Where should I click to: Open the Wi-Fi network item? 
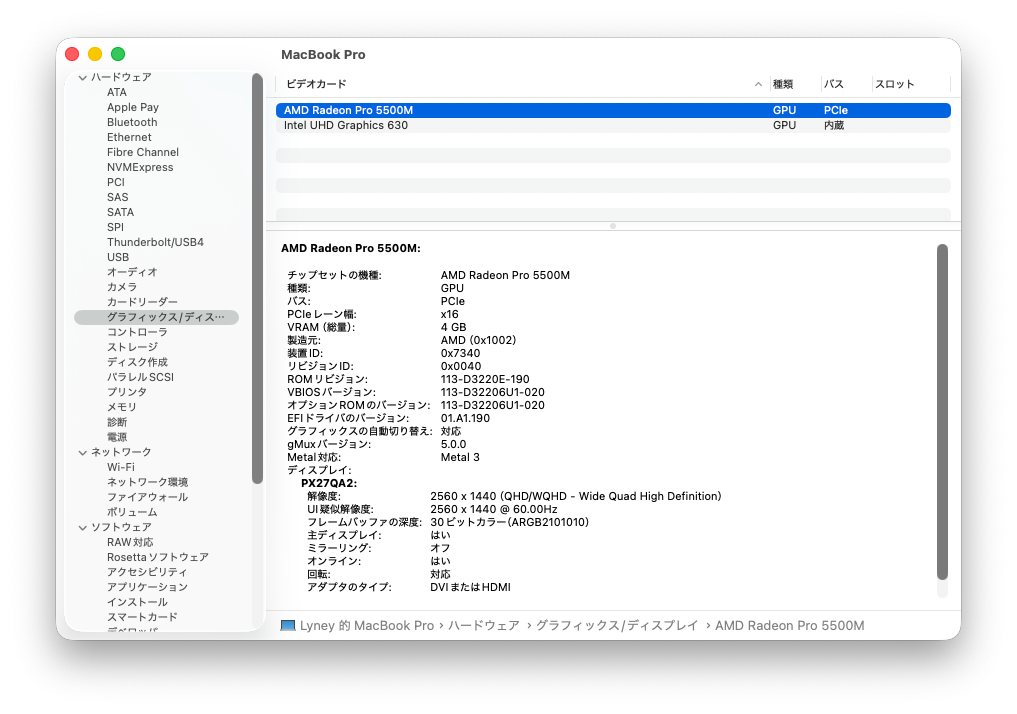click(120, 467)
